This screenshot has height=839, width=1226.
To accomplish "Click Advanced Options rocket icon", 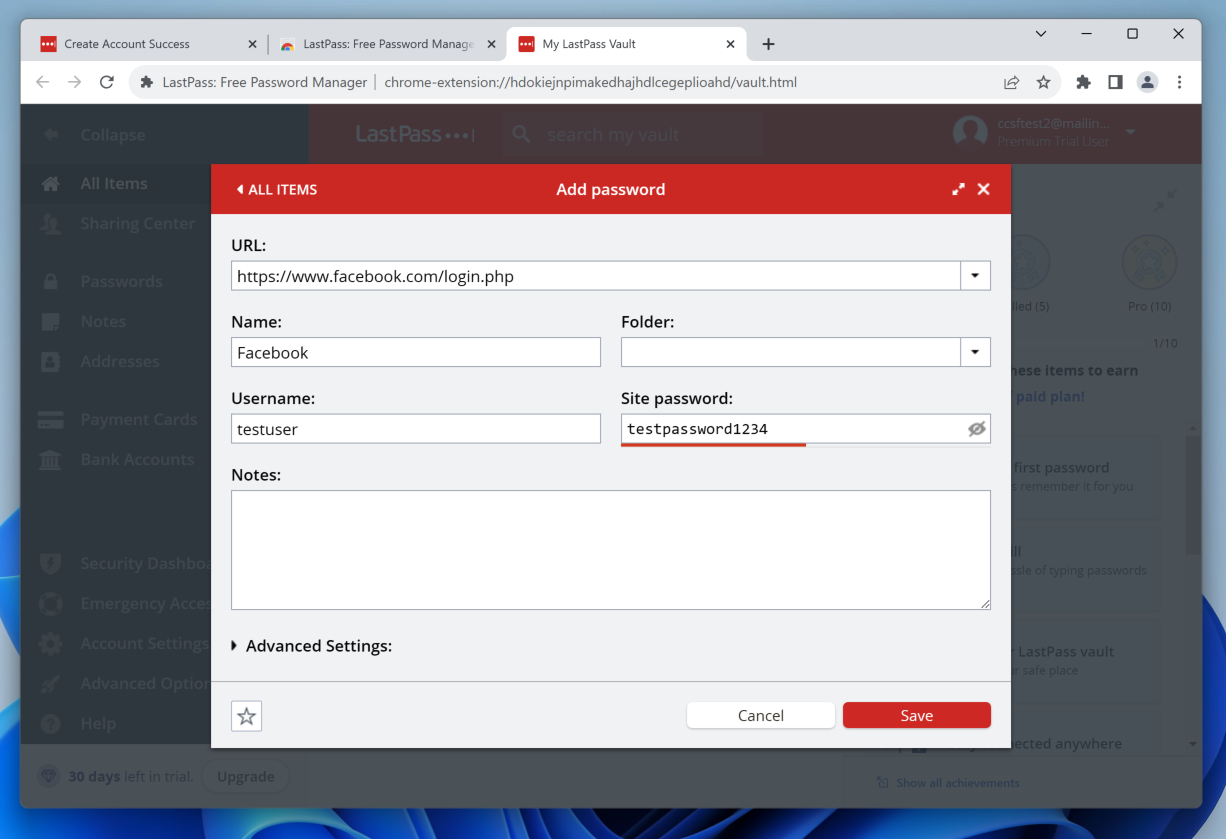I will pos(49,683).
